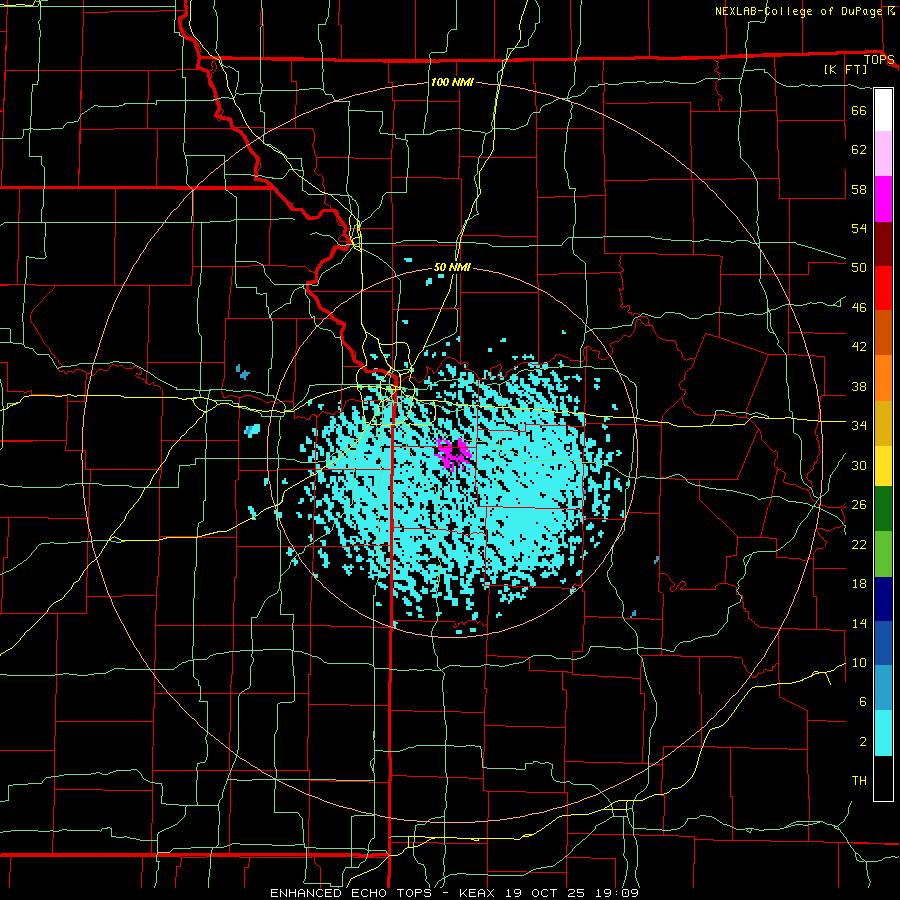Image resolution: width=900 pixels, height=900 pixels.
Task: Click the "62" legend value
Action: pos(859,150)
